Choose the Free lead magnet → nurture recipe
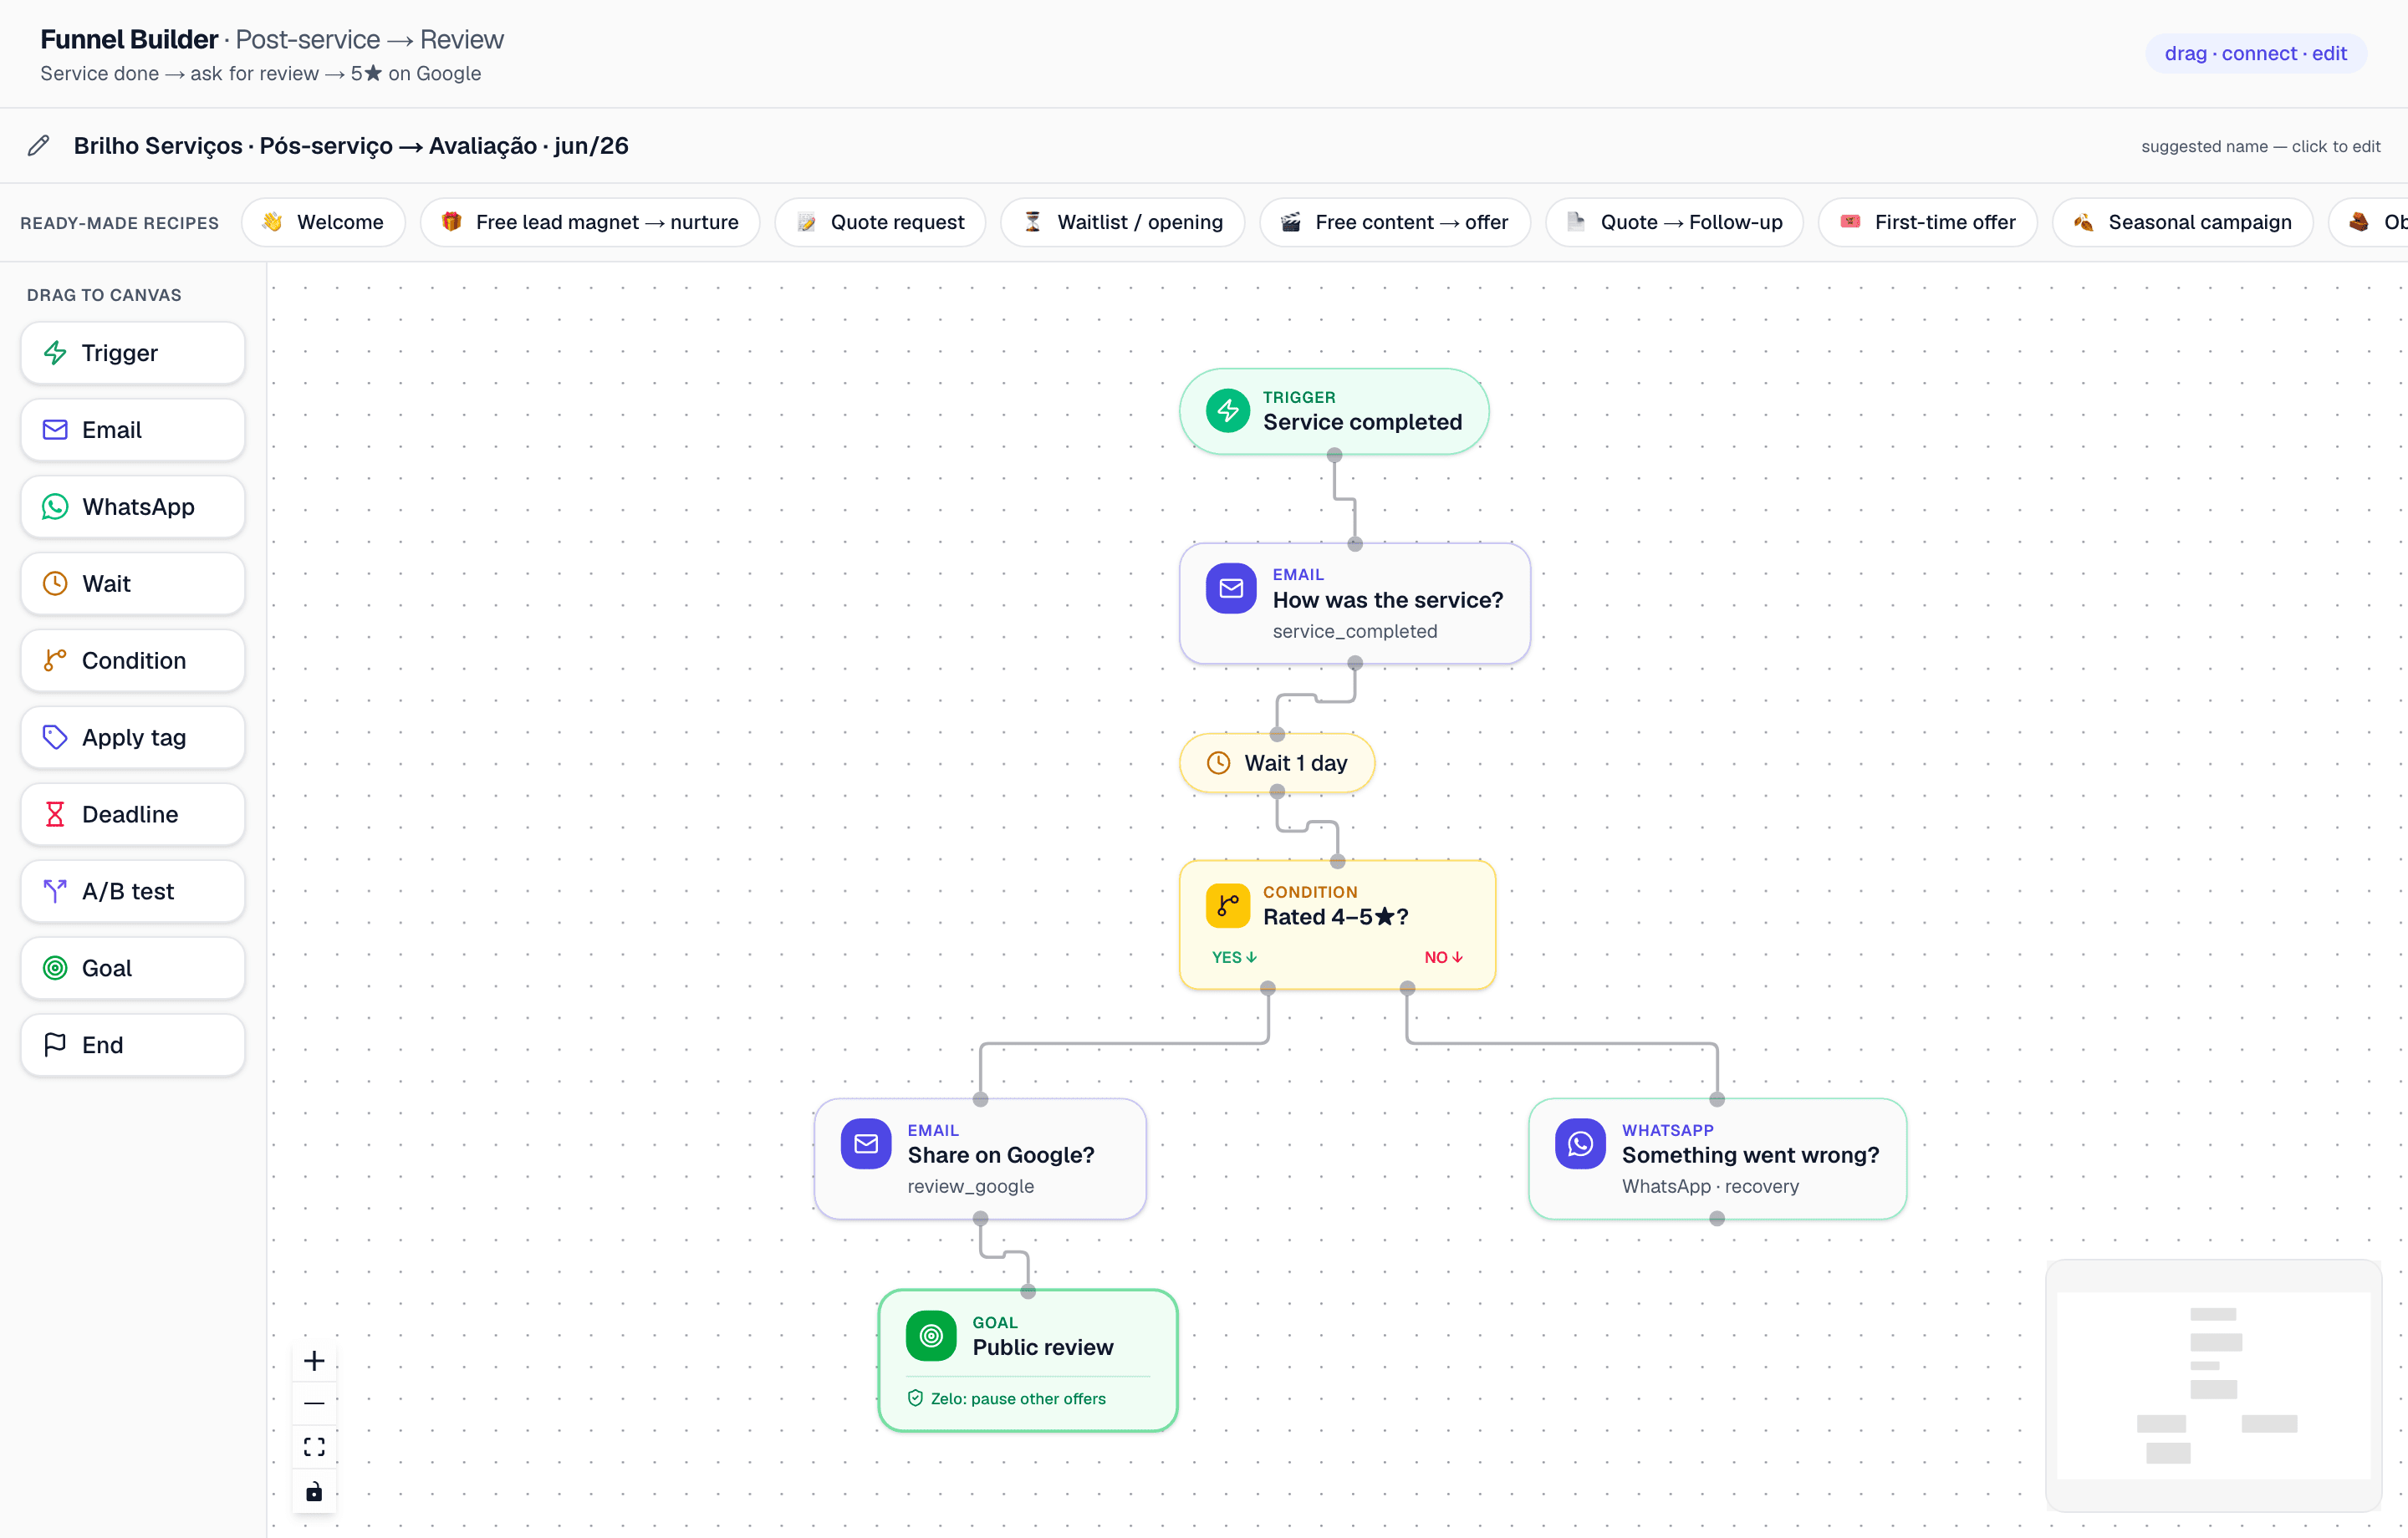Image resolution: width=2408 pixels, height=1538 pixels. point(590,222)
